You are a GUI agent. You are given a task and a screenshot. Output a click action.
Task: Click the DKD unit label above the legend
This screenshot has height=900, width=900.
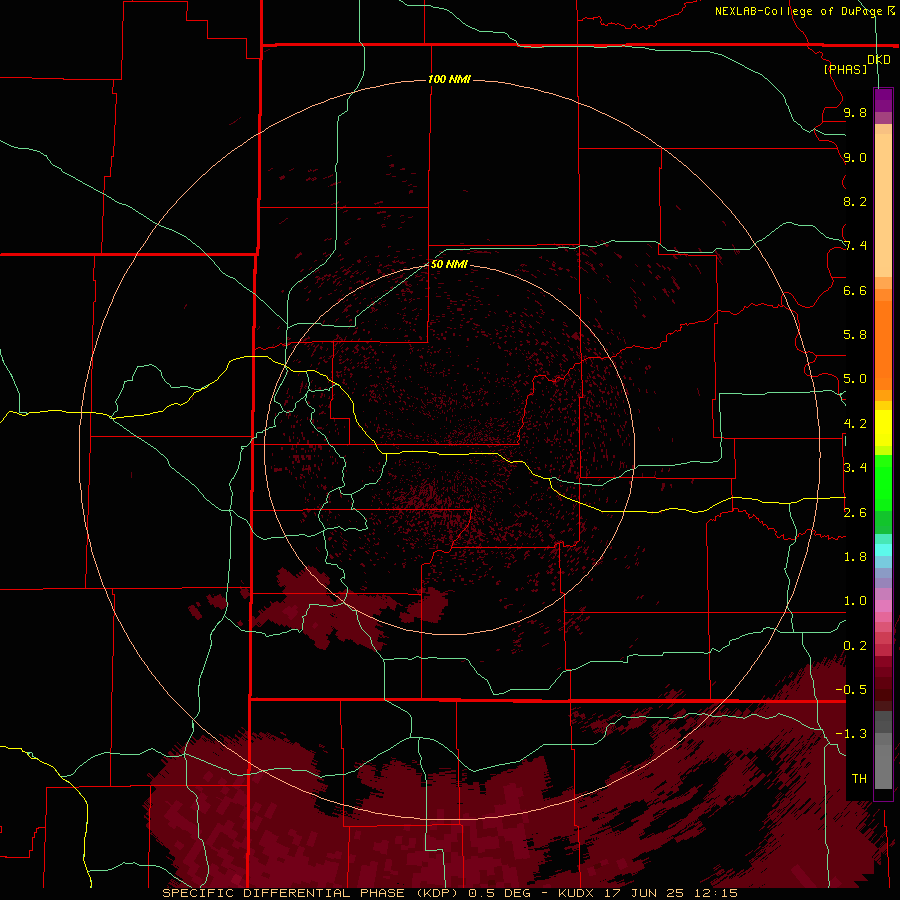click(879, 60)
